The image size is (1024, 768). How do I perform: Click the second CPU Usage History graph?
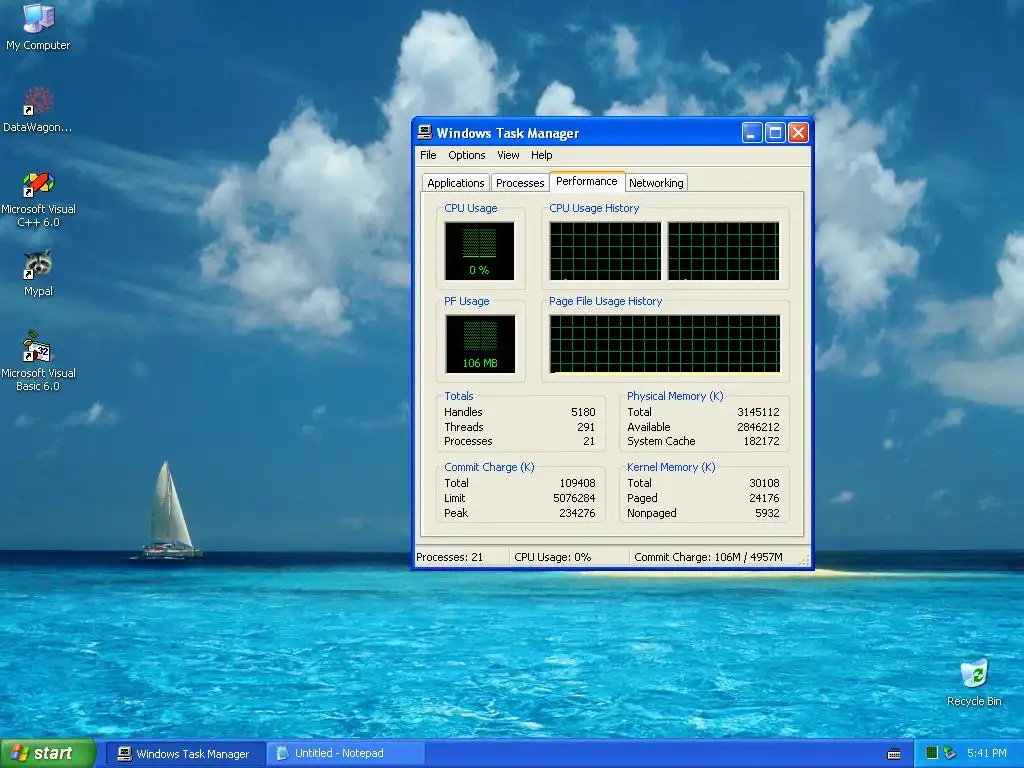point(724,251)
